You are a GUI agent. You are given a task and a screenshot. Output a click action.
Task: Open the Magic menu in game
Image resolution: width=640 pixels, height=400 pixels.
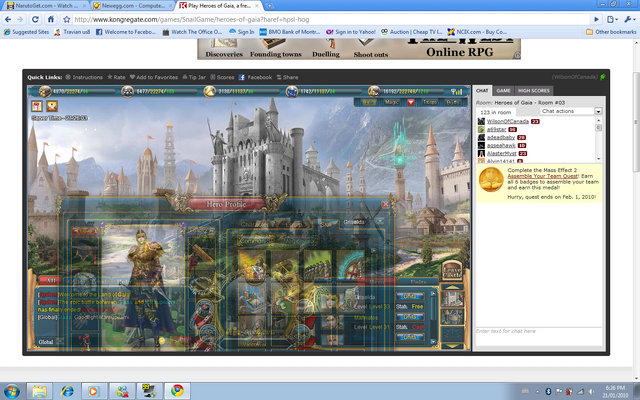pos(391,102)
